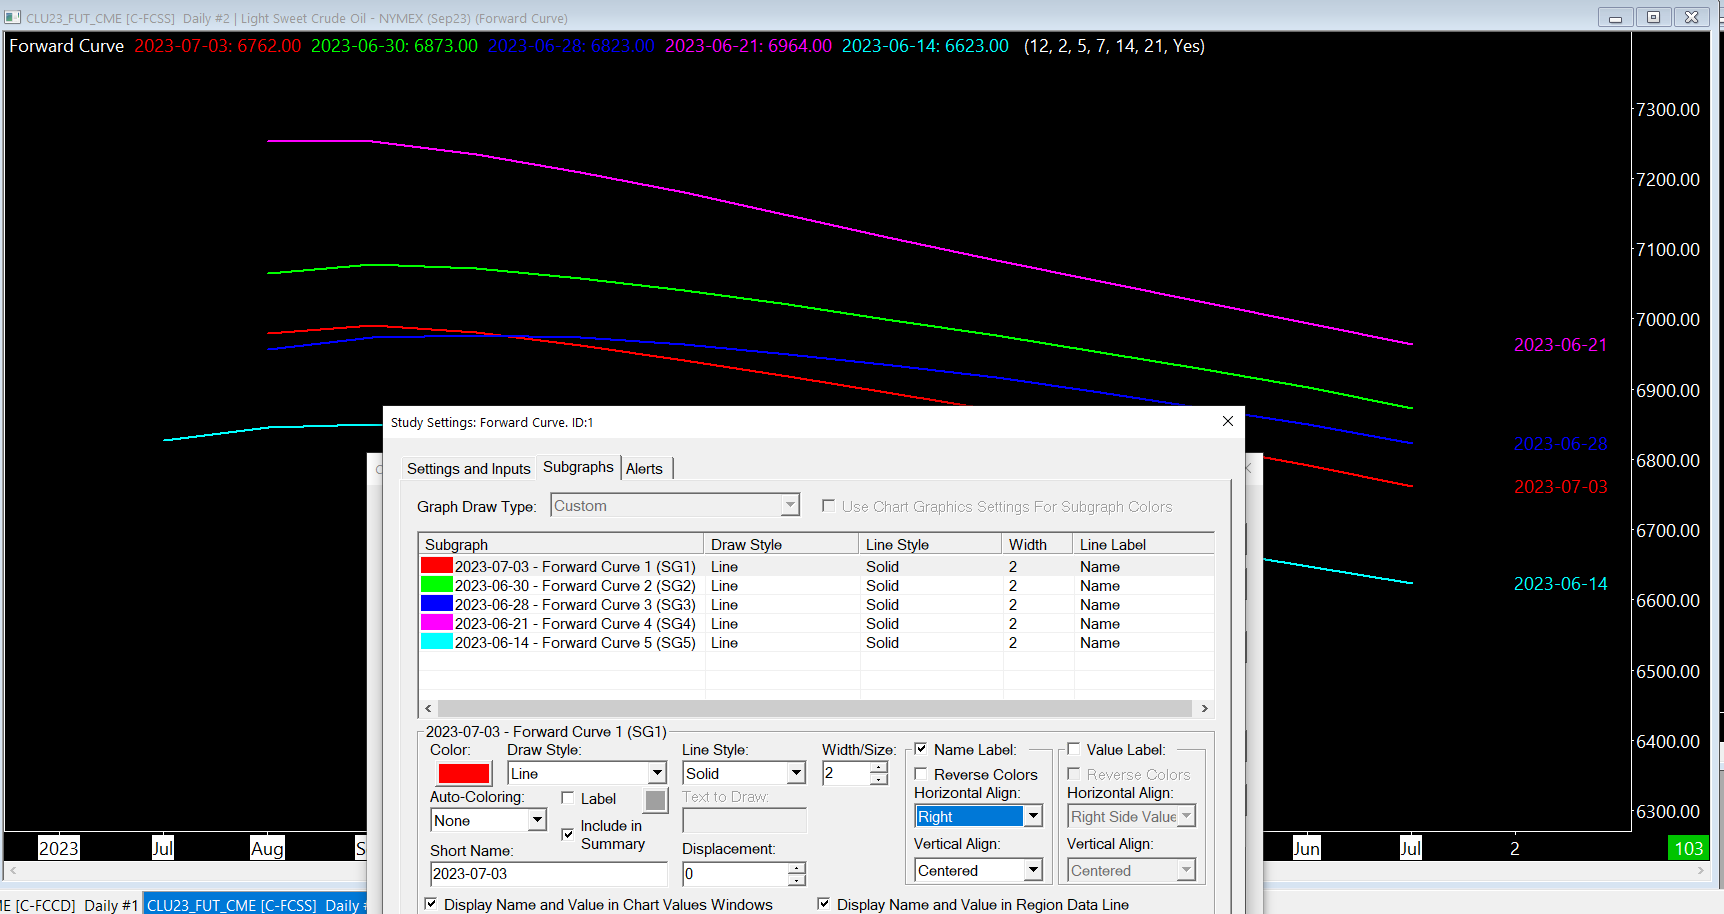Click the magenta swatch for Forward Curve 4
The width and height of the screenshot is (1724, 914).
pyautogui.click(x=437, y=623)
